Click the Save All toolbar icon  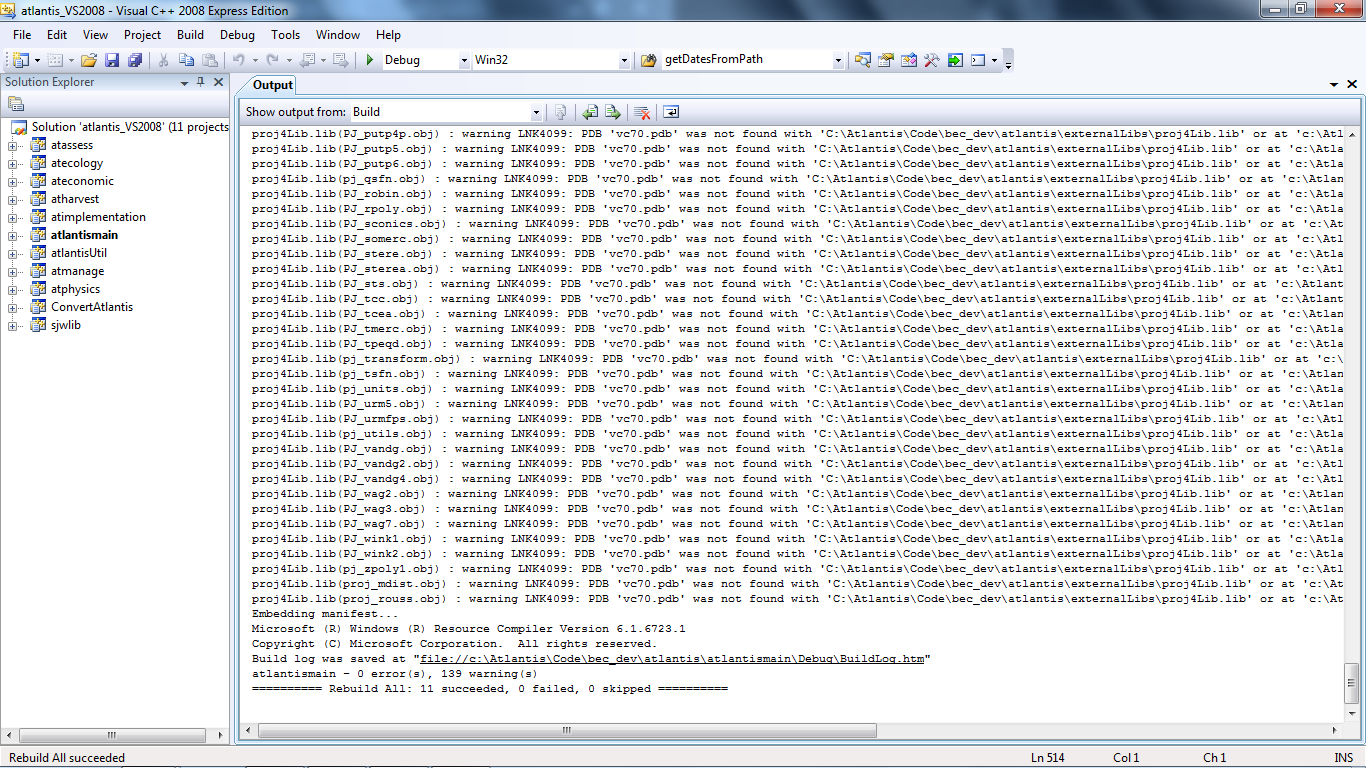point(134,60)
